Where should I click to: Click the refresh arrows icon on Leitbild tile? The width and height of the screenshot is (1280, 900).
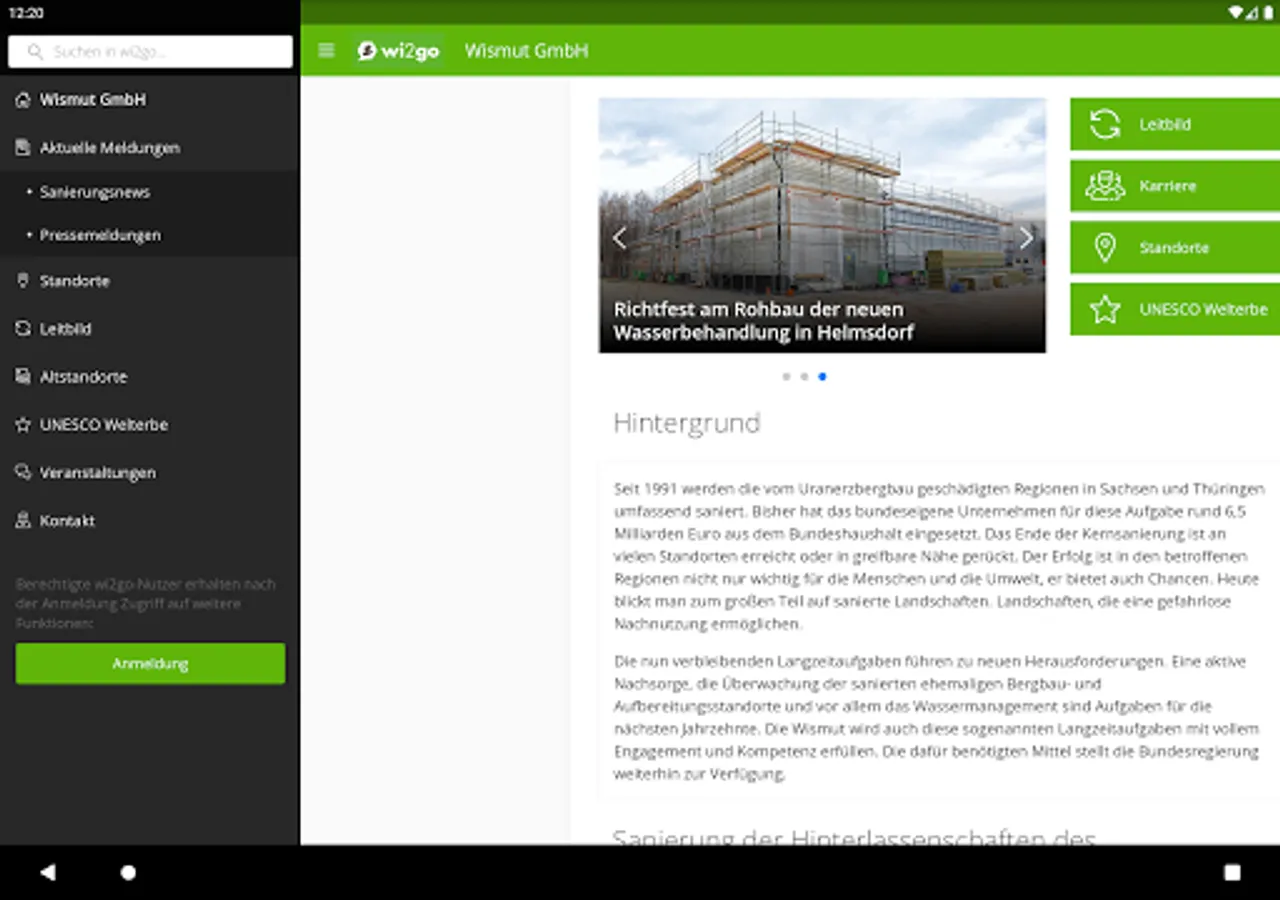1105,125
